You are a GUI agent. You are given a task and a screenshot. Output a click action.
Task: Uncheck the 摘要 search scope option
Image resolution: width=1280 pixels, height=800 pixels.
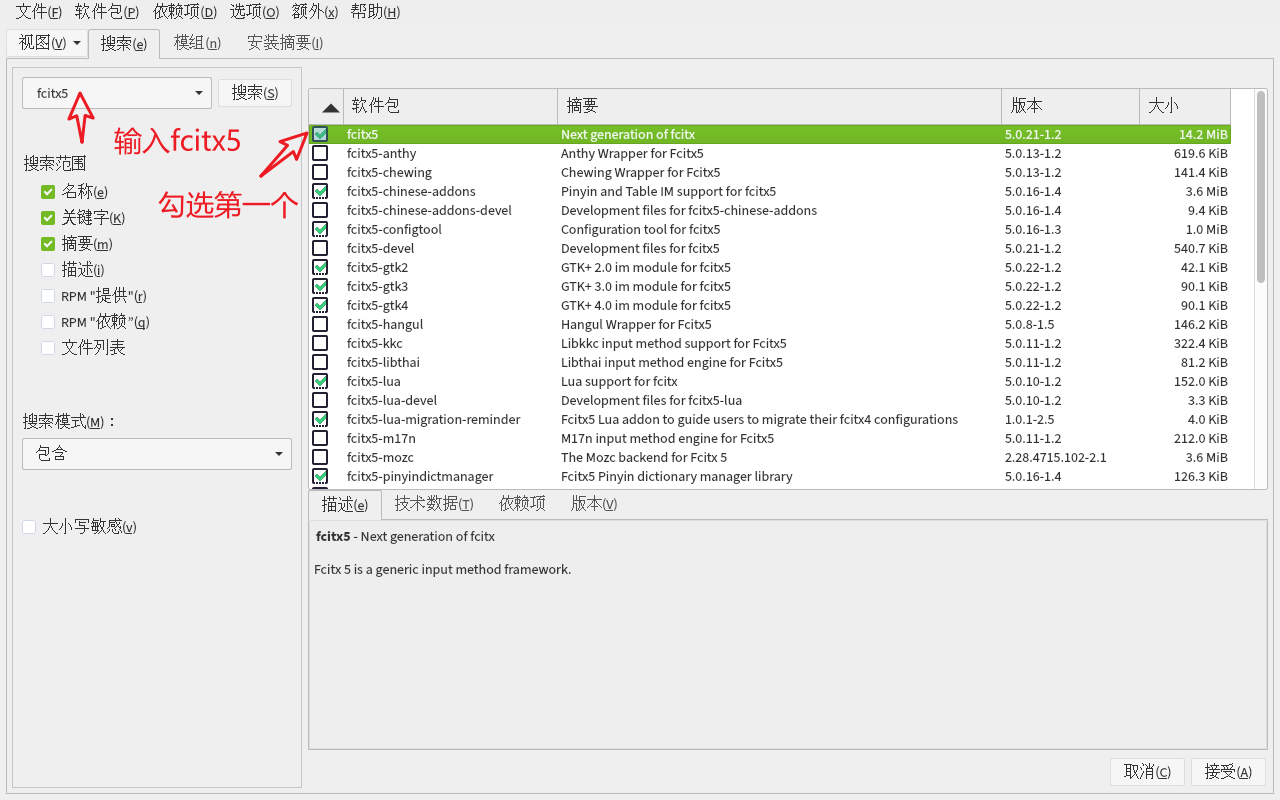tap(48, 244)
